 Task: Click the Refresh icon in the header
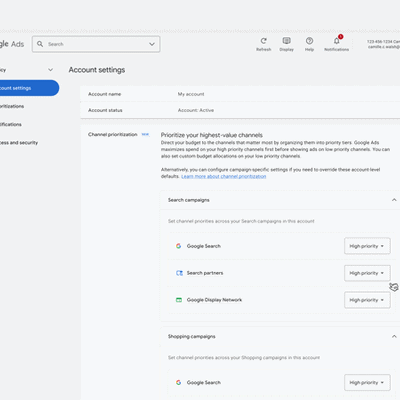pos(263,41)
